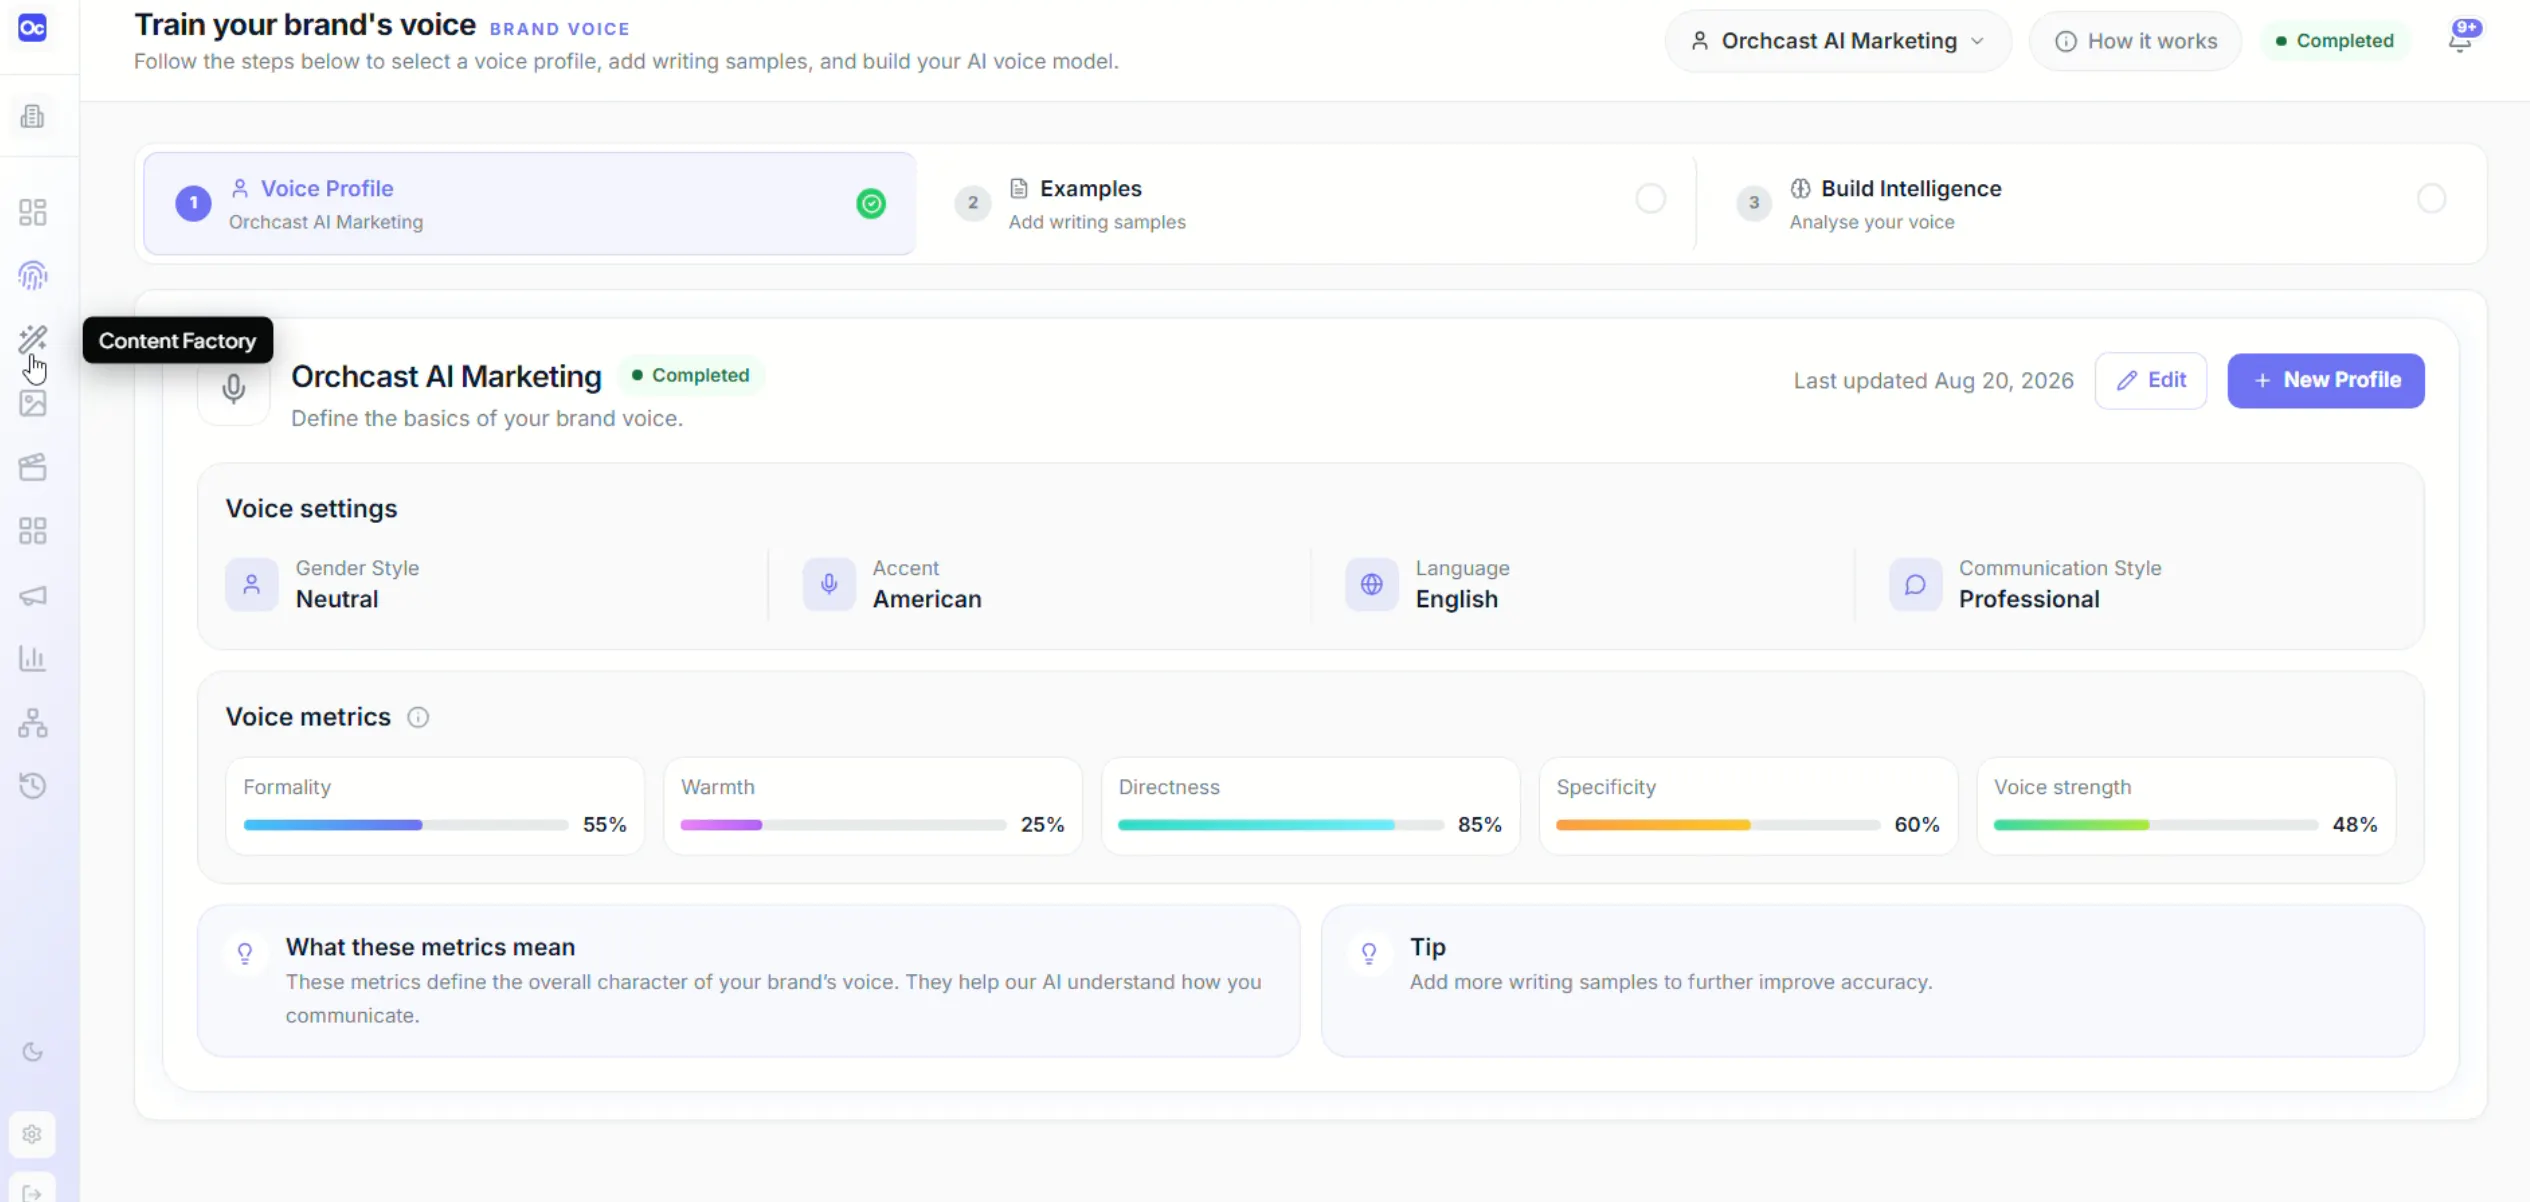2530x1202 pixels.
Task: Open the history clock sidebar icon
Action: pos(32,786)
